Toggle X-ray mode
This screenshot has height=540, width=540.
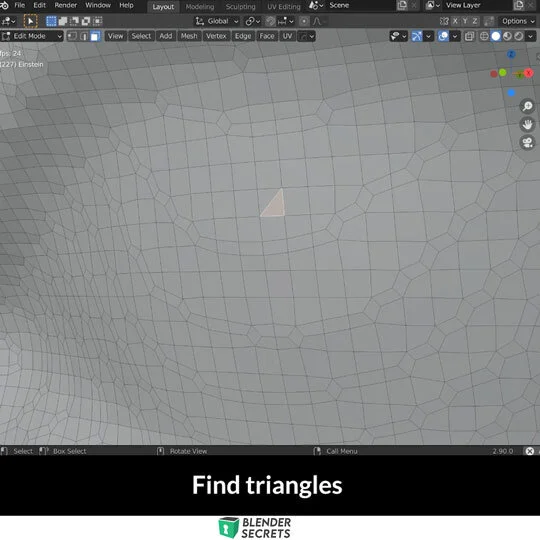point(469,36)
